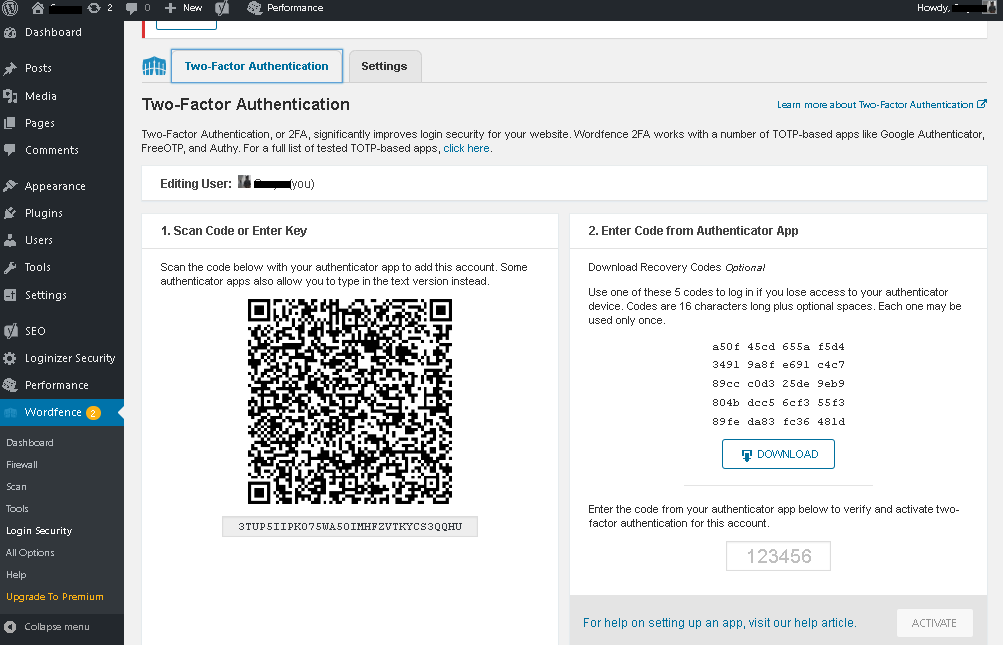Viewport: 1003px width, 645px height.
Task: Click the SEO Yoast icon in sidebar
Action: [x=10, y=331]
